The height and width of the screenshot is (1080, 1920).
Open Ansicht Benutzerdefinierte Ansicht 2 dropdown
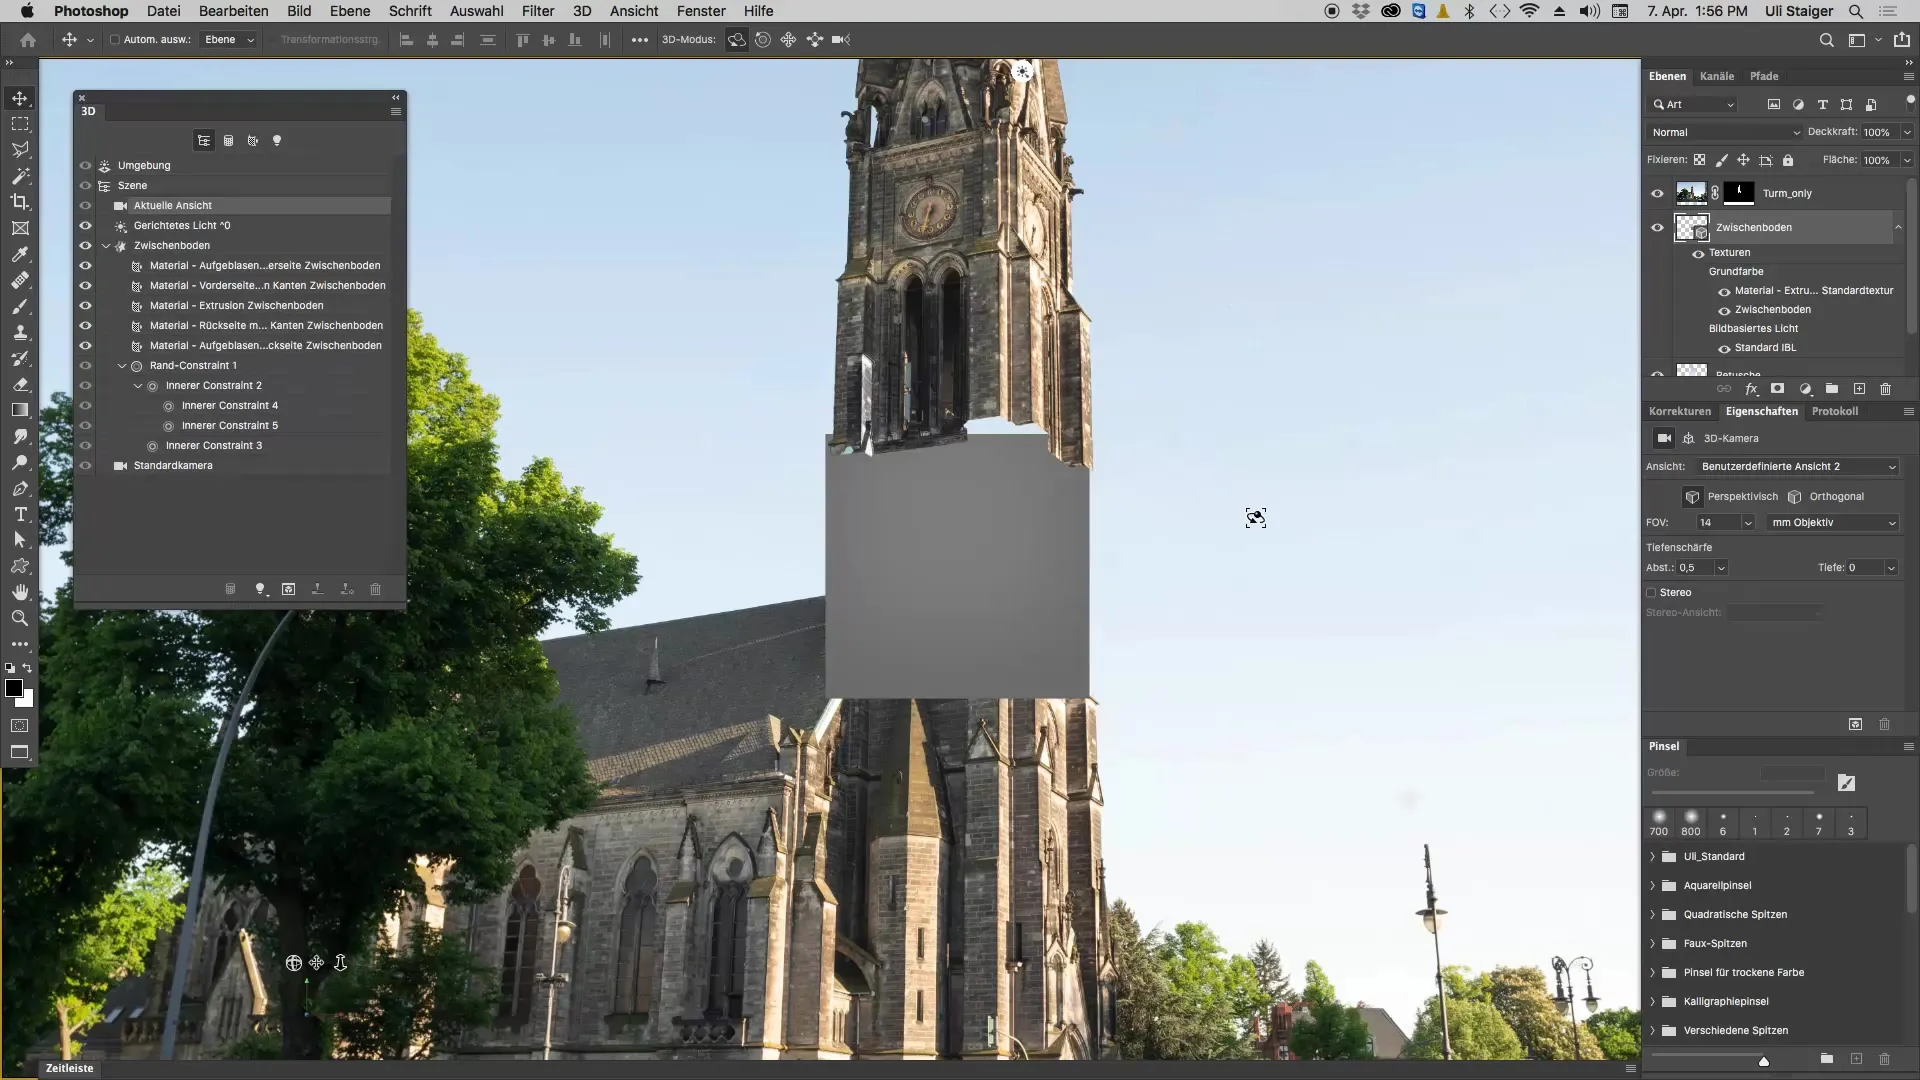click(1798, 467)
